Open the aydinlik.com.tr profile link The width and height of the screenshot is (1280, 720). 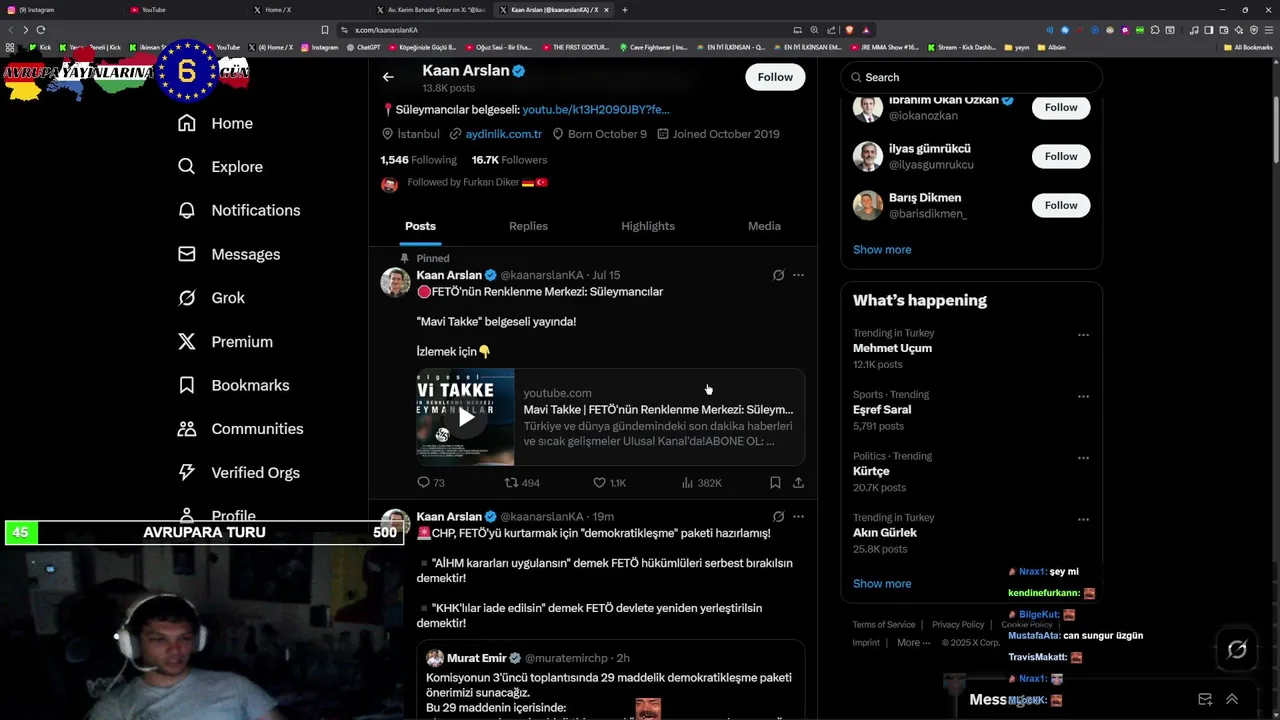(x=503, y=134)
